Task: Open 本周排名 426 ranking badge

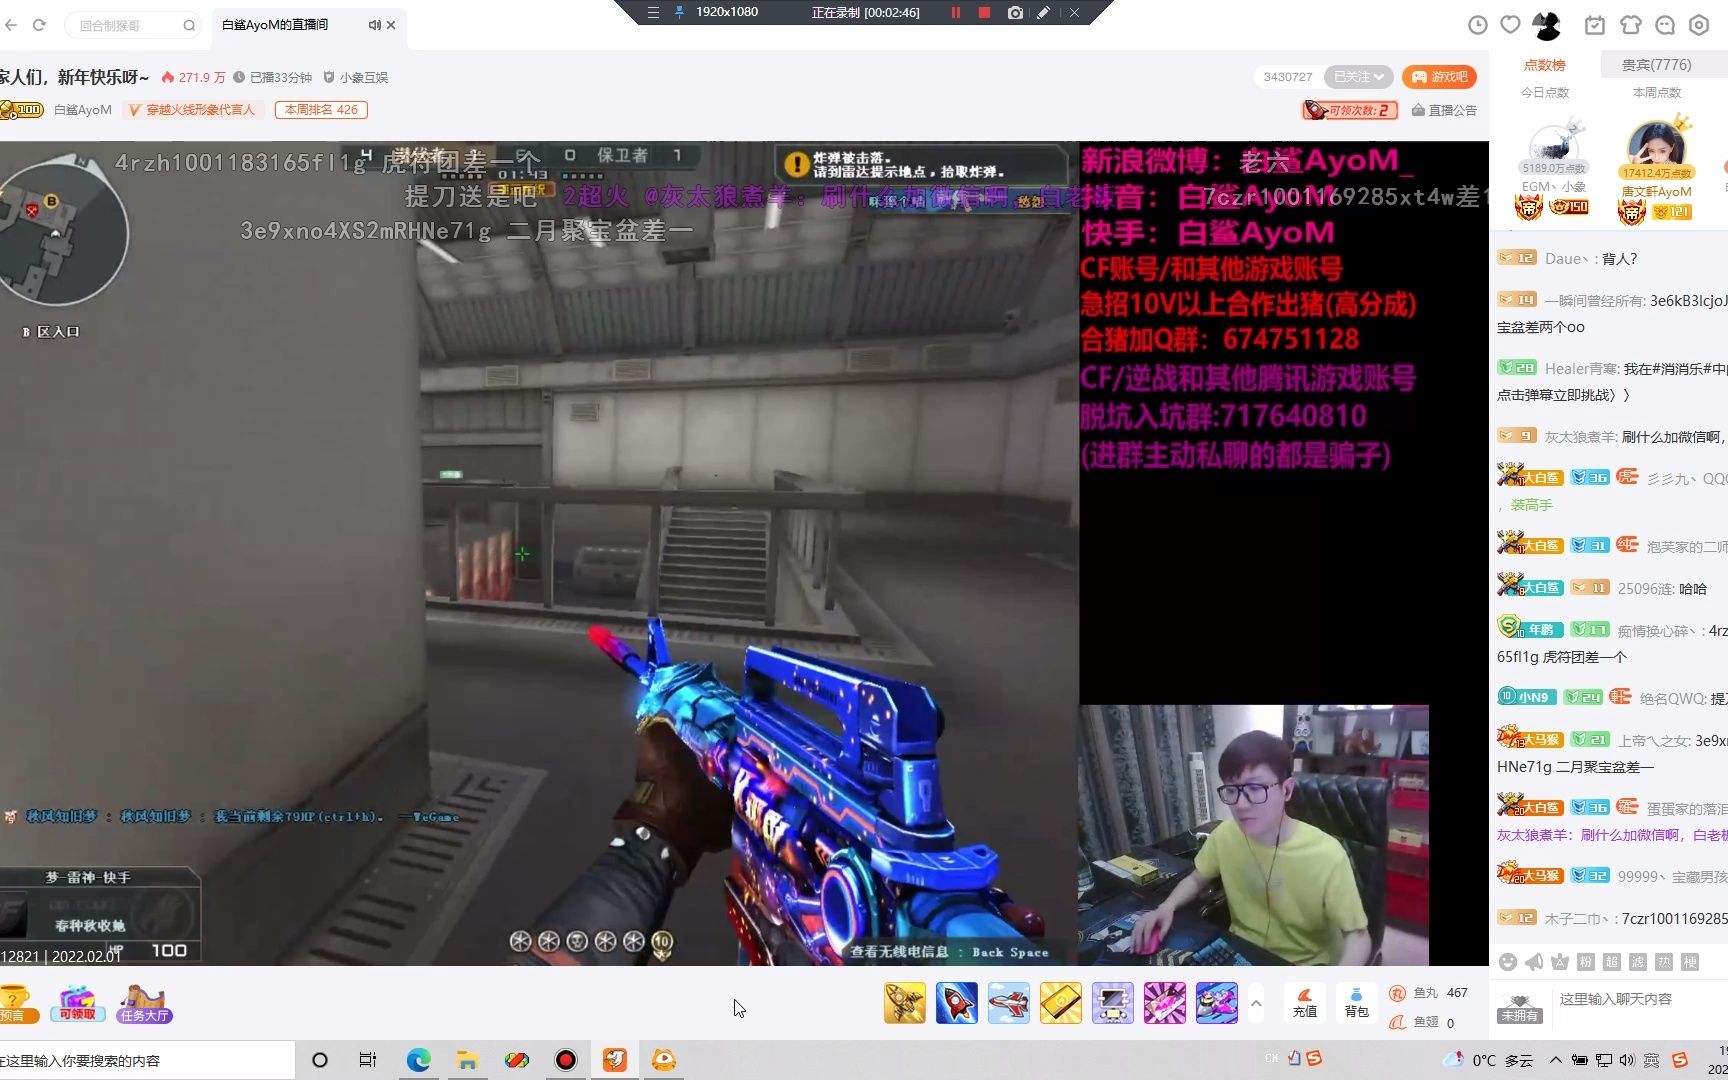Action: [321, 110]
